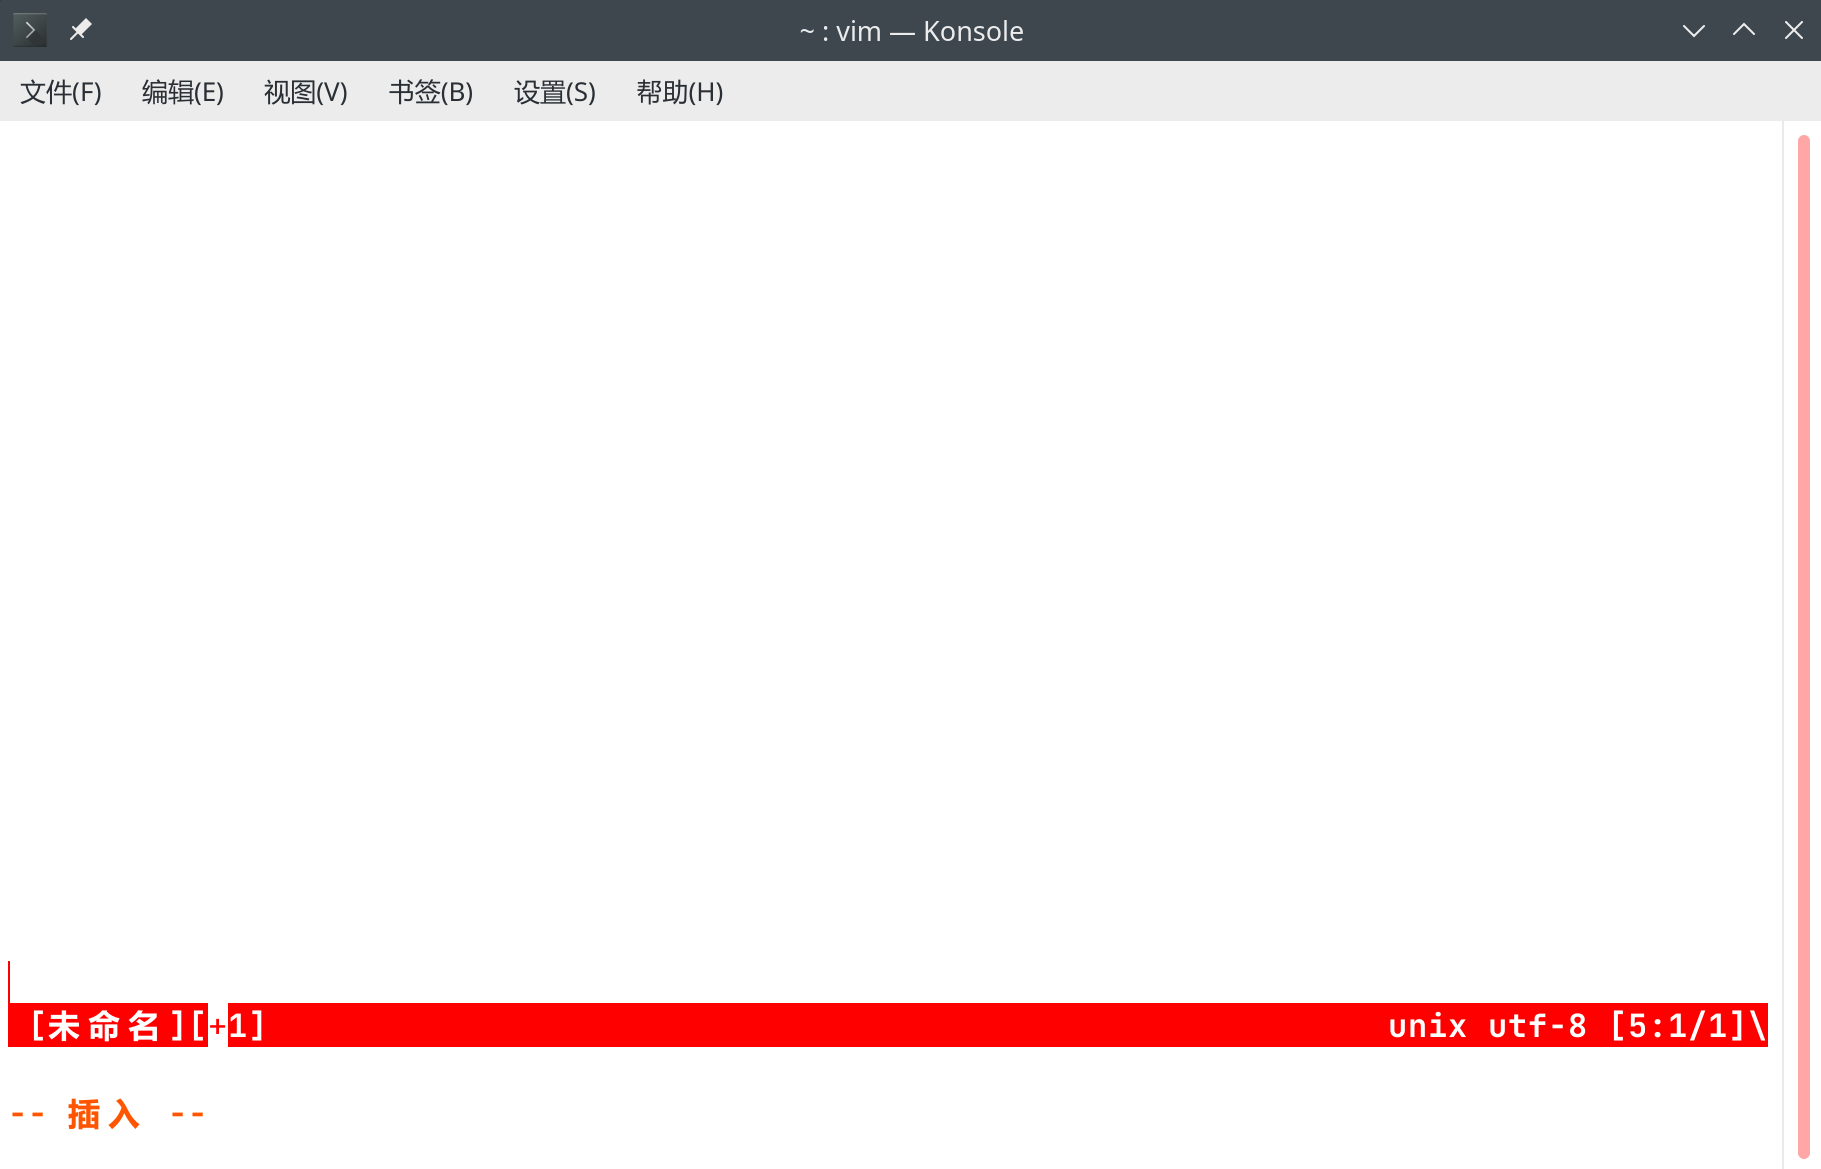Open the 视图(V) menu
1821x1169 pixels.
click(x=305, y=92)
